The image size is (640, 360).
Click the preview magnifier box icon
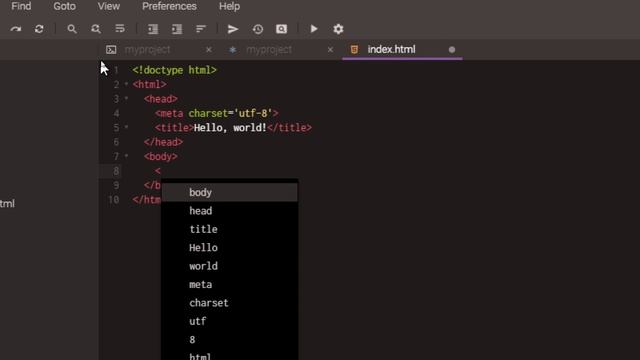click(281, 29)
